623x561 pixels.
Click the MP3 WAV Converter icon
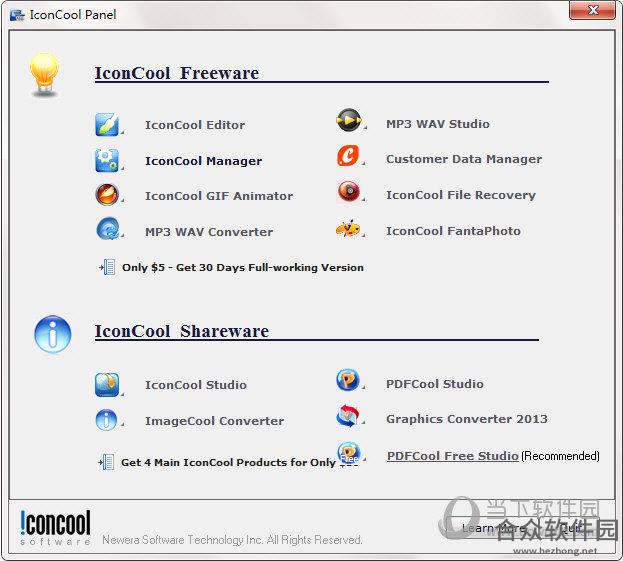[x=108, y=228]
